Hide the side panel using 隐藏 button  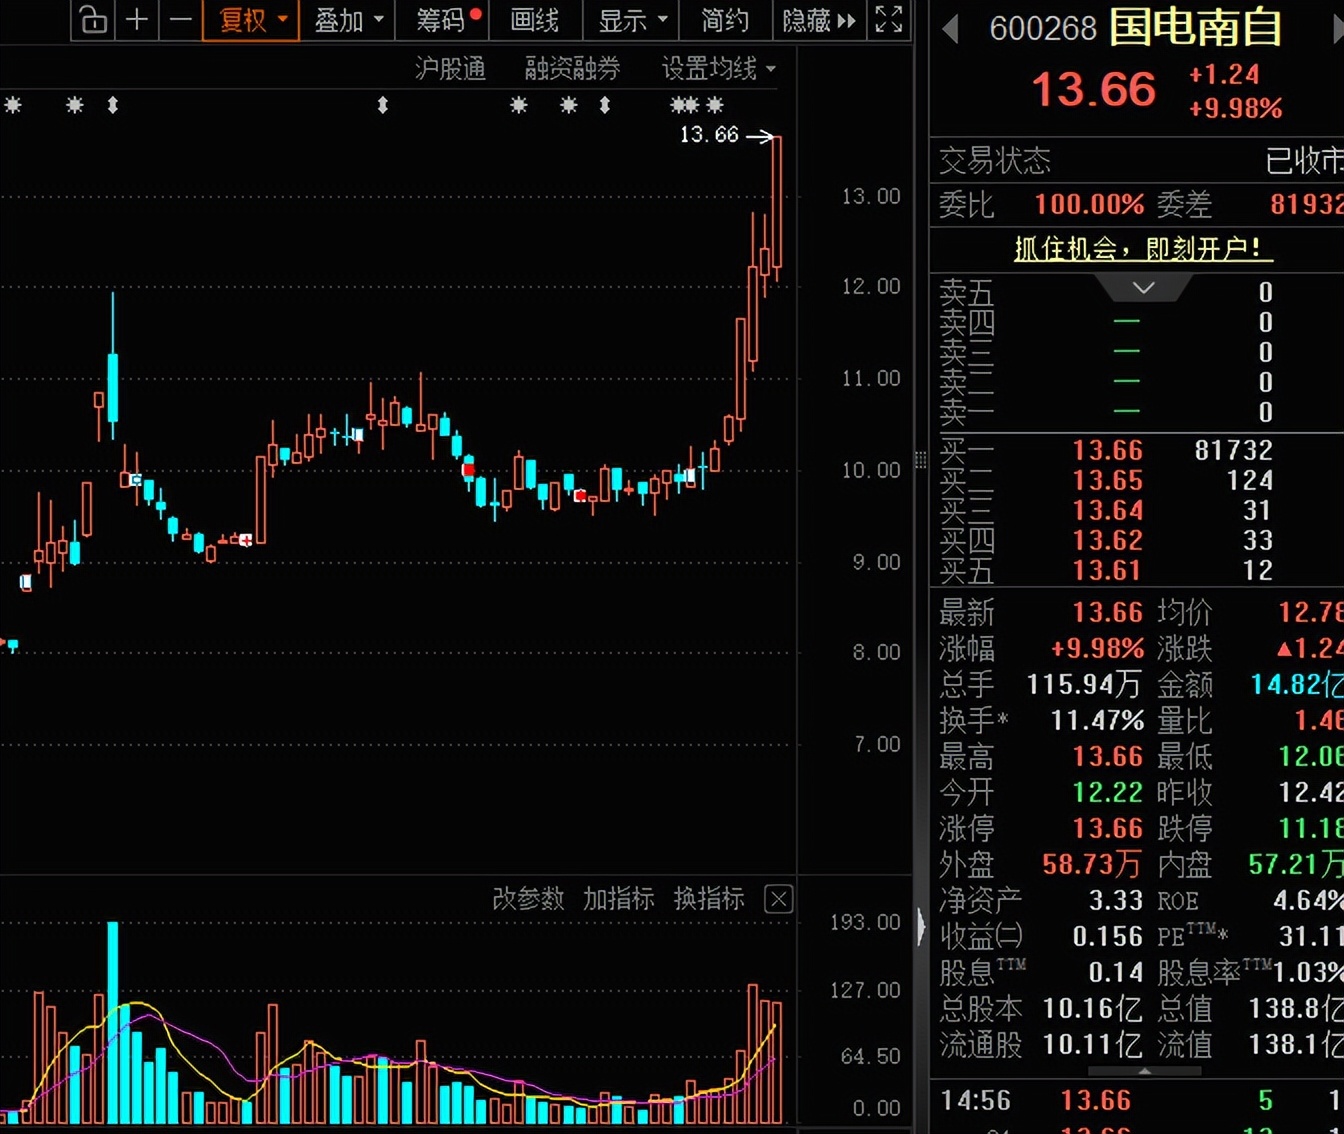(818, 20)
